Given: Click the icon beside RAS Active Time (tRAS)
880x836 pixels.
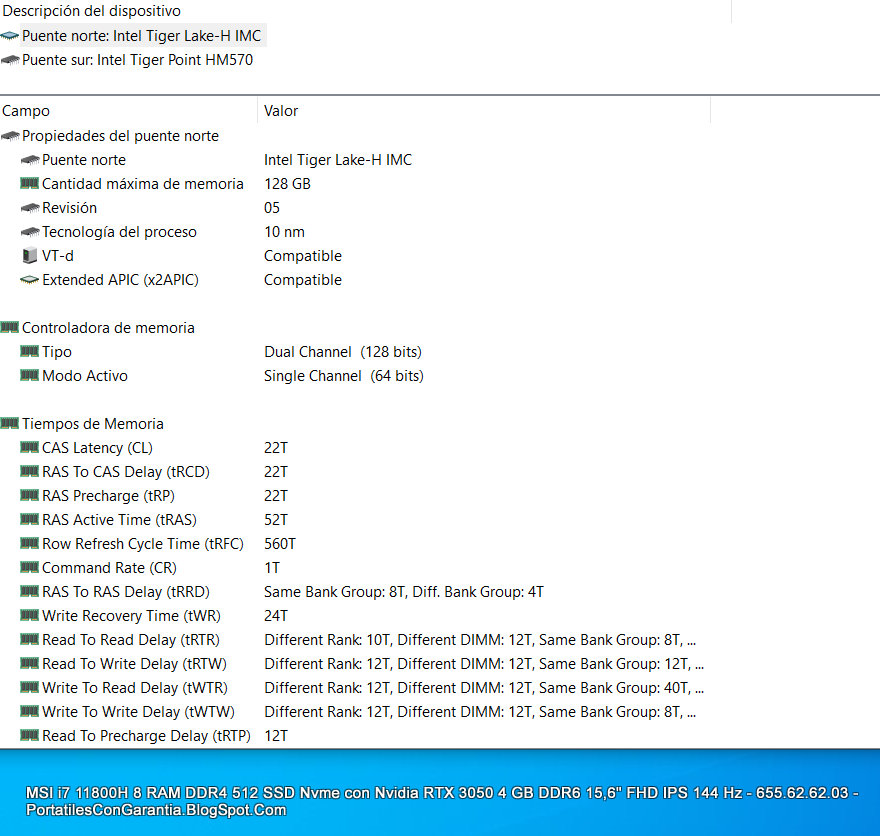Looking at the screenshot, I should (30, 519).
